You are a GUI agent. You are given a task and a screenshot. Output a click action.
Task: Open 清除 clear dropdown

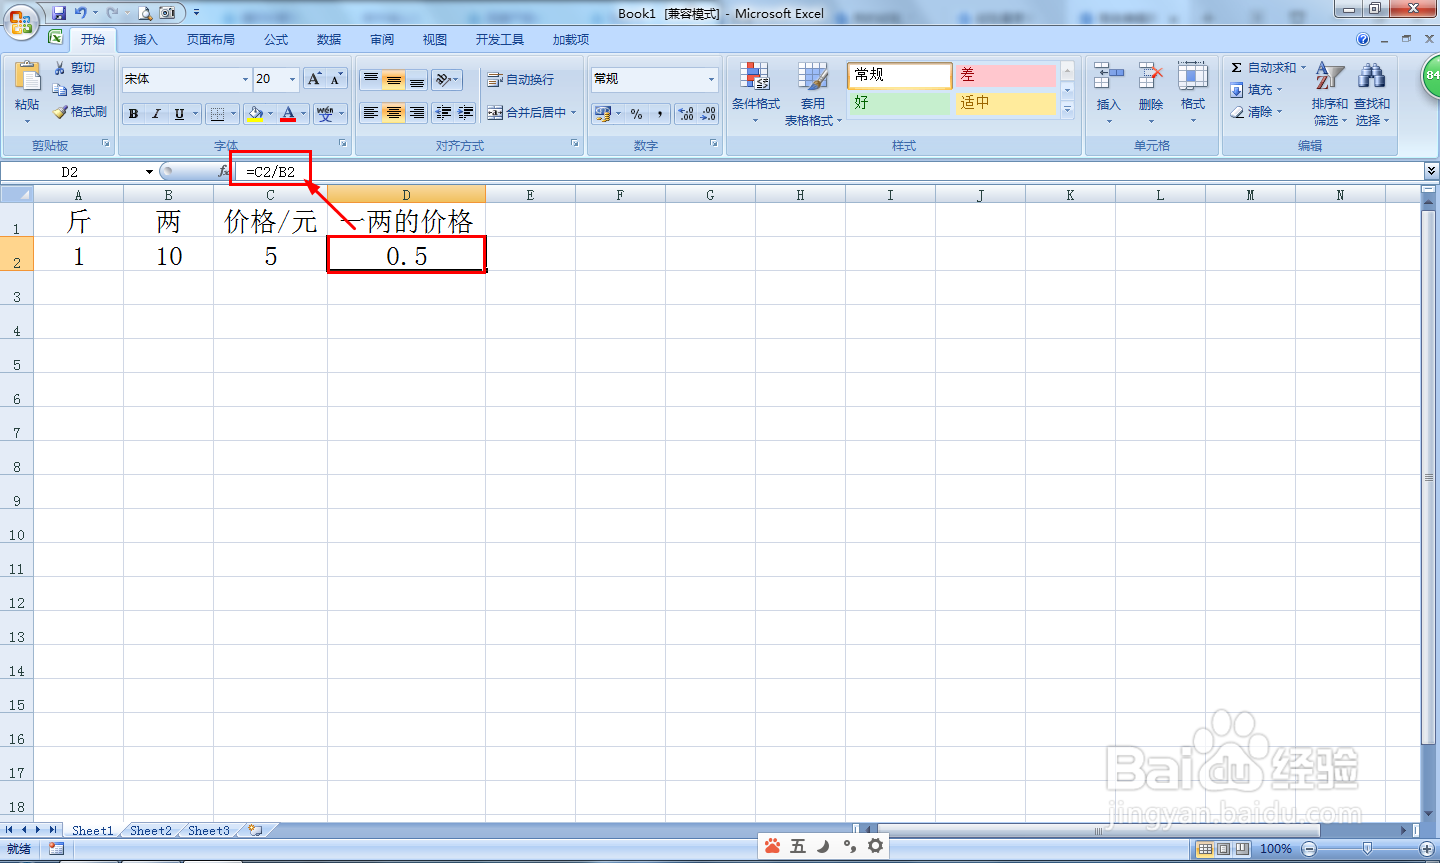click(1256, 112)
